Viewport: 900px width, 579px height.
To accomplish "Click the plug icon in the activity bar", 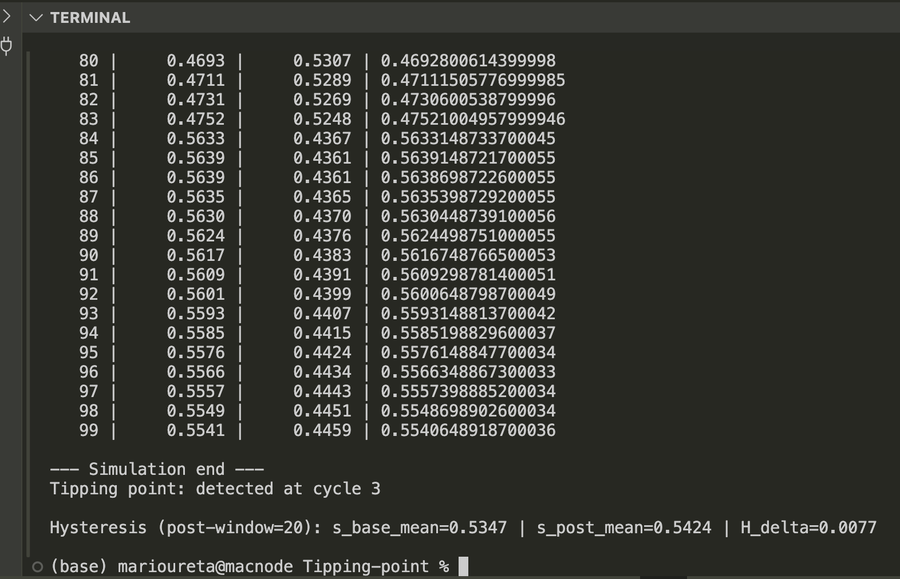I will [7, 45].
